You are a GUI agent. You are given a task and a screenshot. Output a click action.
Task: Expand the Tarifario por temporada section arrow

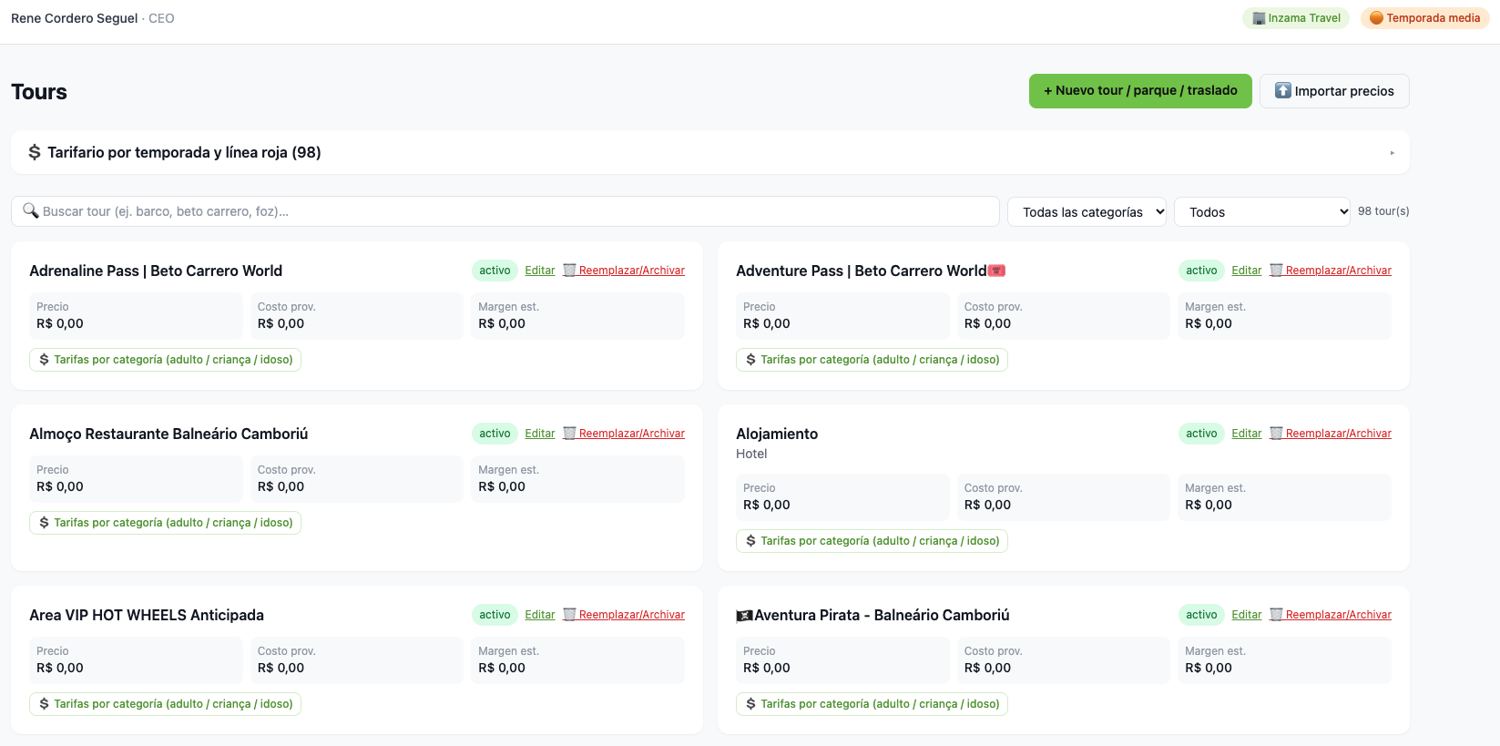[1392, 153]
